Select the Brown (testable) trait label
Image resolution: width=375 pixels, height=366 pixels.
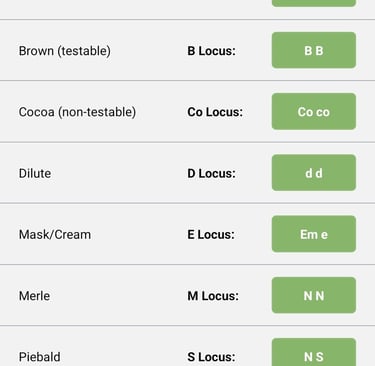tap(65, 51)
